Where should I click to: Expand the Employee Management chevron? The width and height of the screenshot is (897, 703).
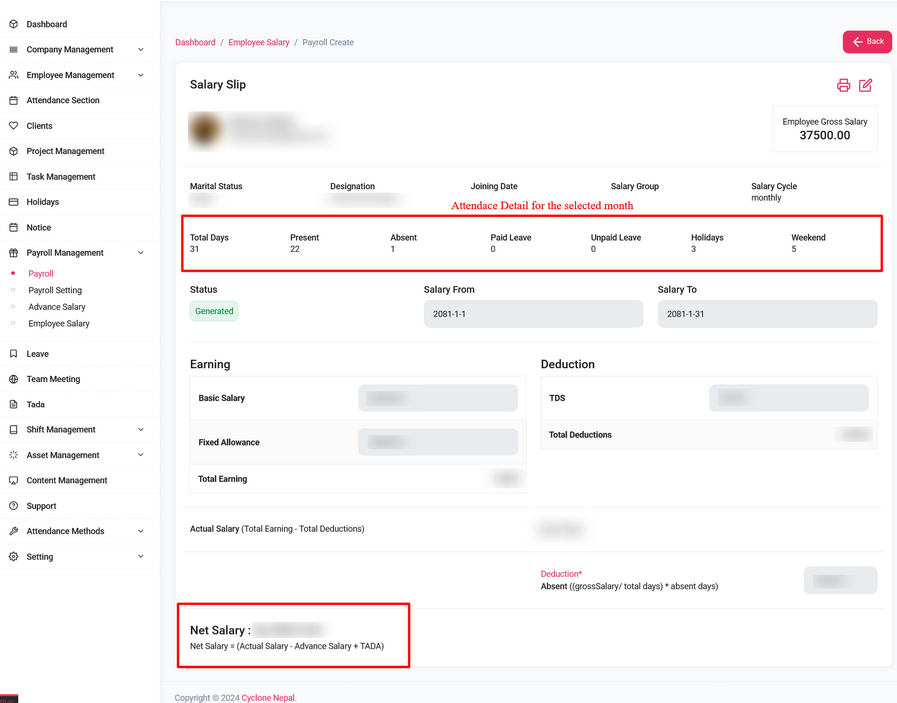[x=140, y=75]
